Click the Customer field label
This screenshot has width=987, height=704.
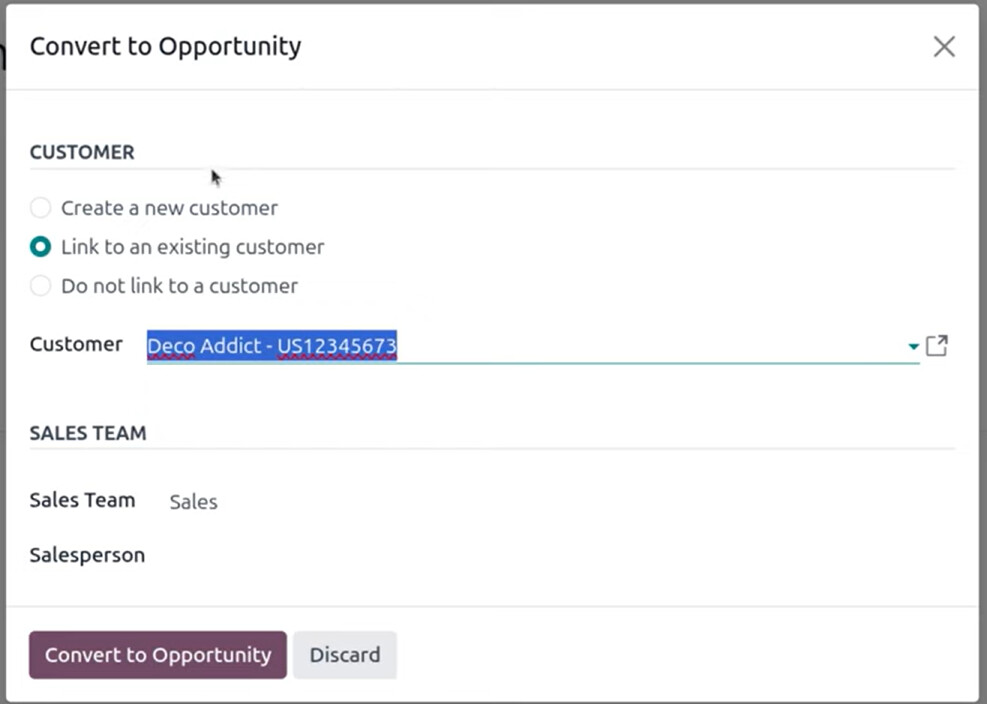(x=76, y=344)
